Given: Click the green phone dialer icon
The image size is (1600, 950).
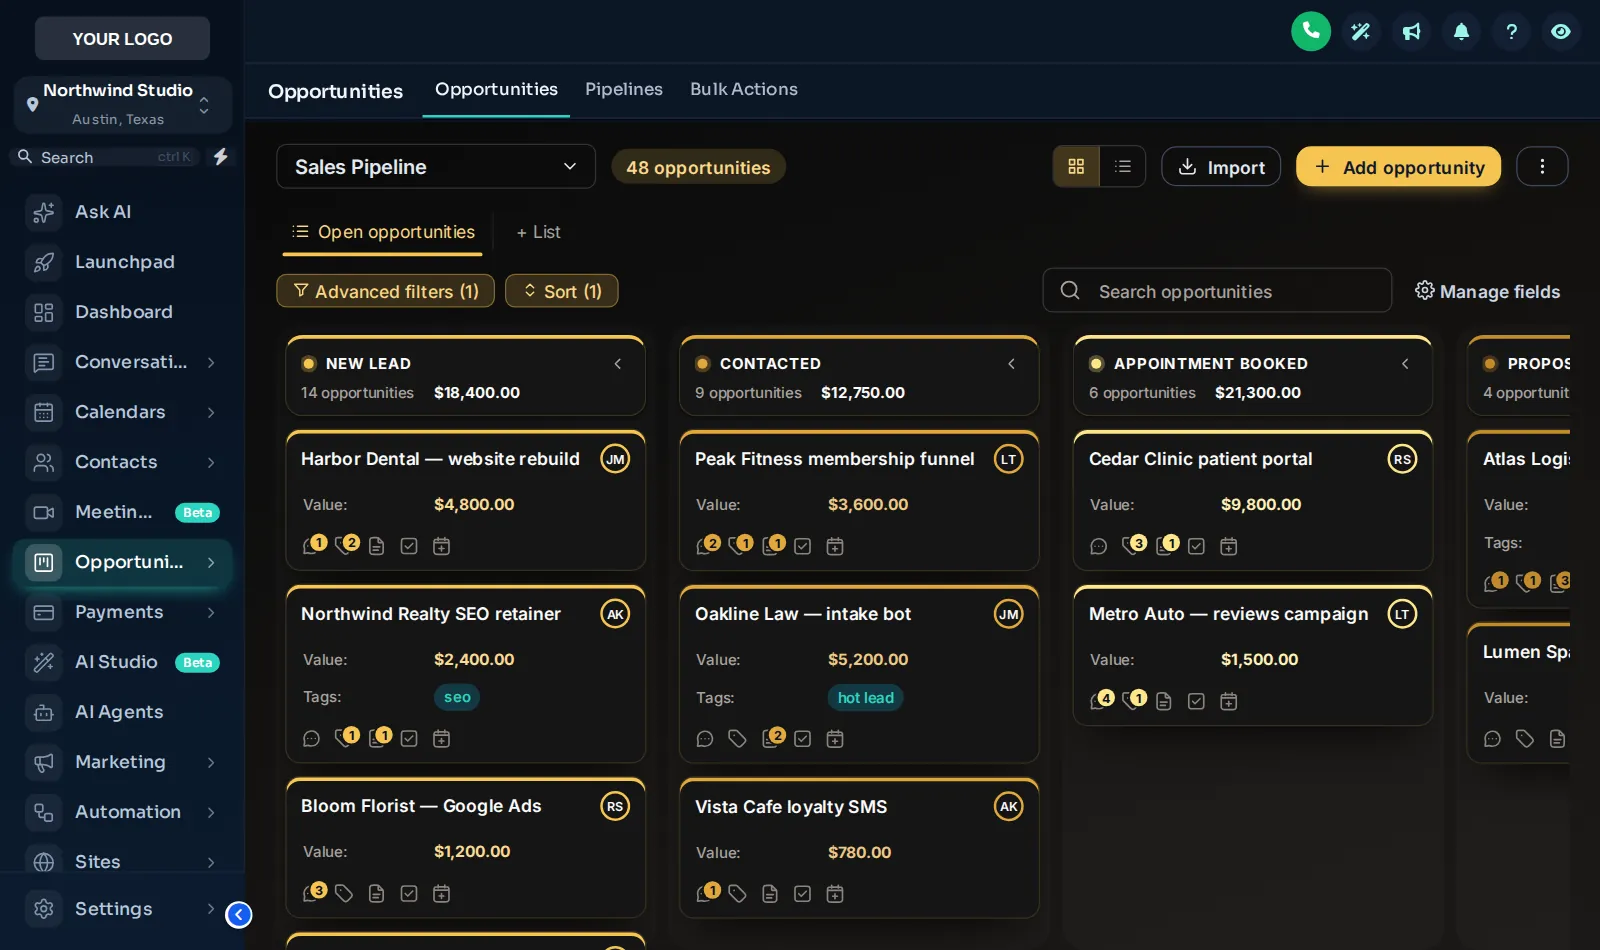Looking at the screenshot, I should 1311,31.
